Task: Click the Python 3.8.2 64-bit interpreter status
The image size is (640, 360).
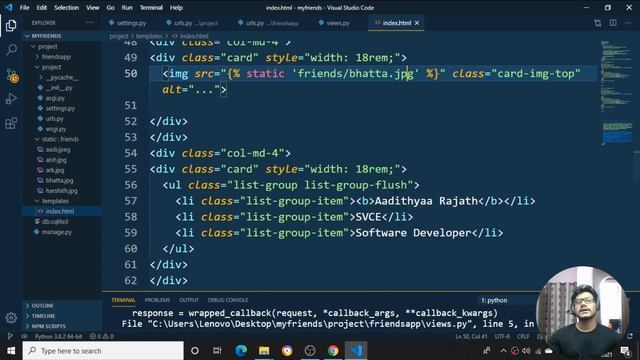Action: (58, 336)
